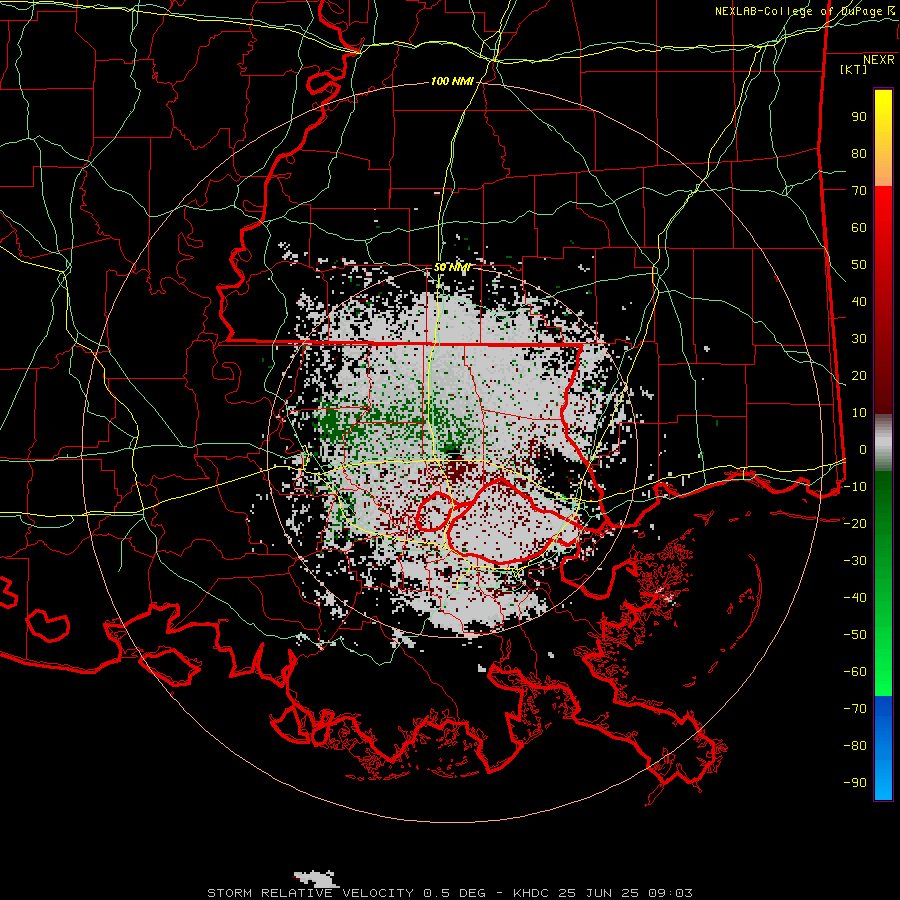Viewport: 900px width, 900px height.
Task: Click the 20 value on the velocity scale
Action: 859,375
